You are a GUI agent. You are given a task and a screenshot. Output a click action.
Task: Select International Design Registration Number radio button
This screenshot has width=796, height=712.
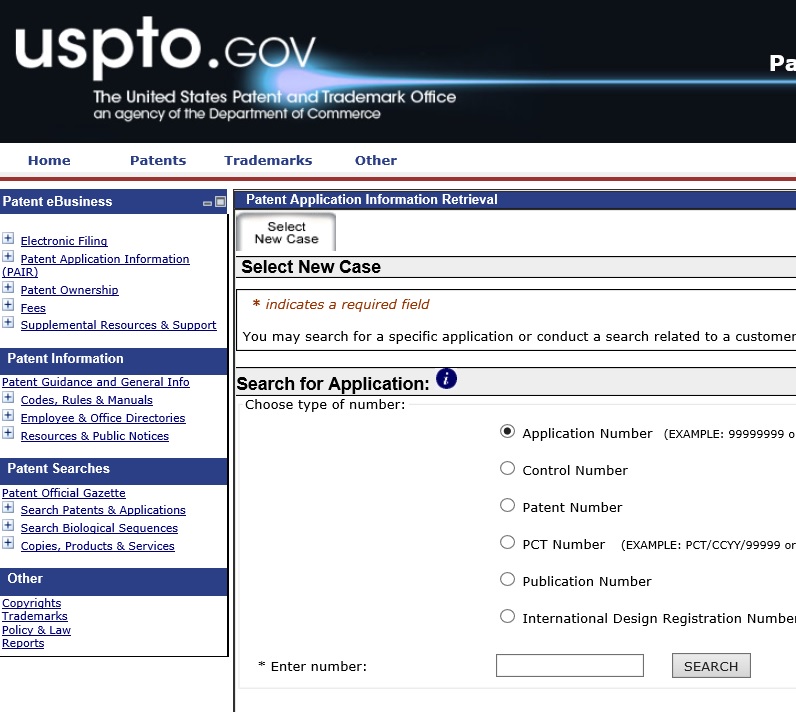(x=507, y=616)
